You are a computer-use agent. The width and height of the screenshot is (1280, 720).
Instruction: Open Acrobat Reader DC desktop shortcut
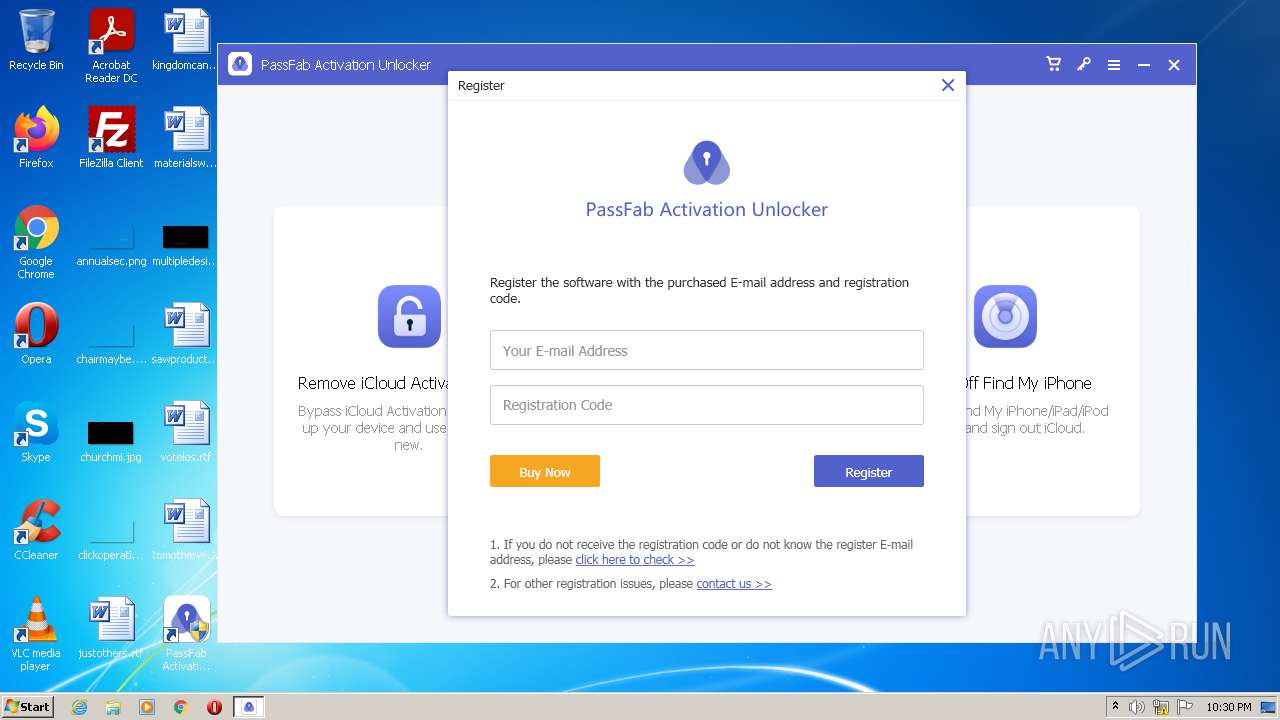111,45
